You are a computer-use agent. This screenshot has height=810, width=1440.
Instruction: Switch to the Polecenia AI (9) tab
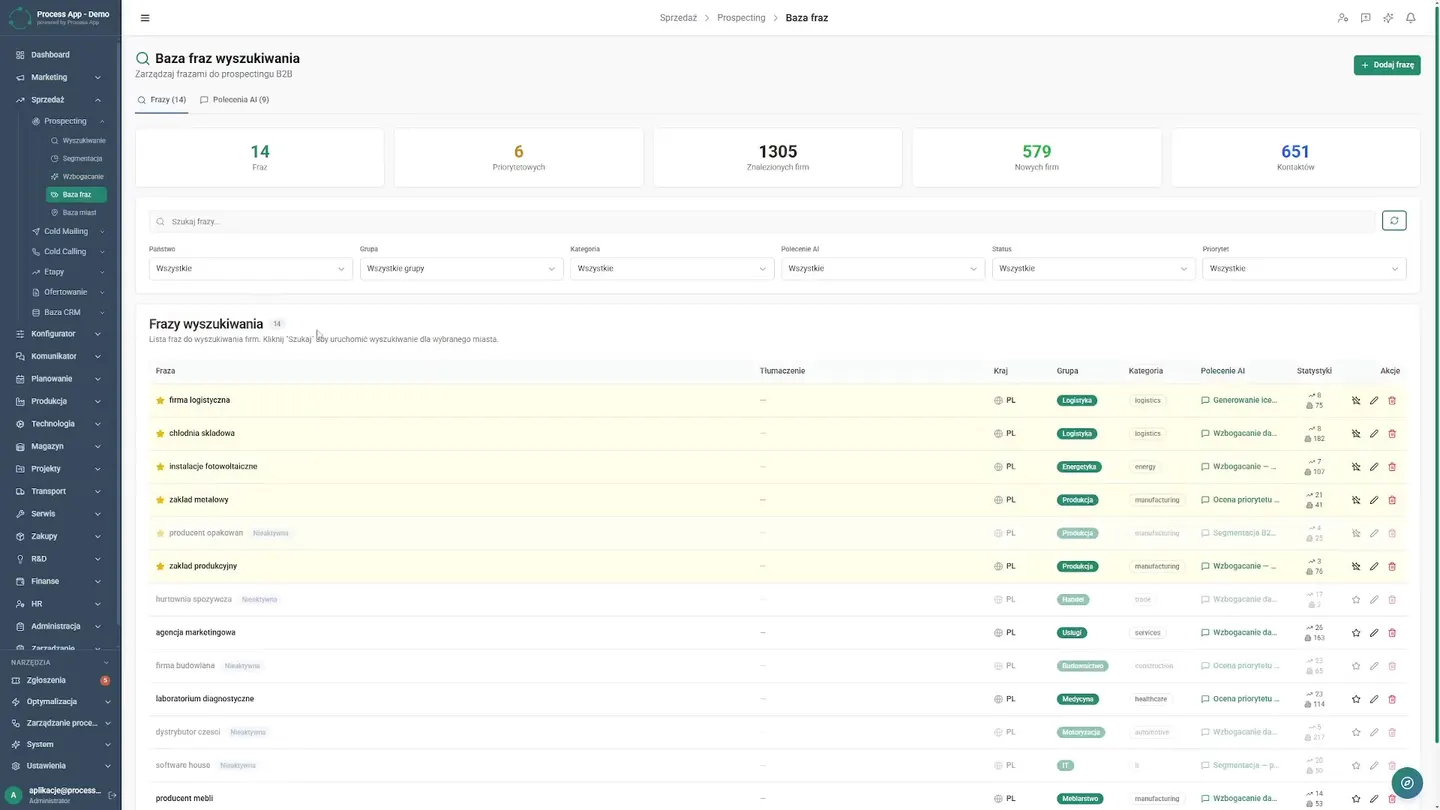235,100
